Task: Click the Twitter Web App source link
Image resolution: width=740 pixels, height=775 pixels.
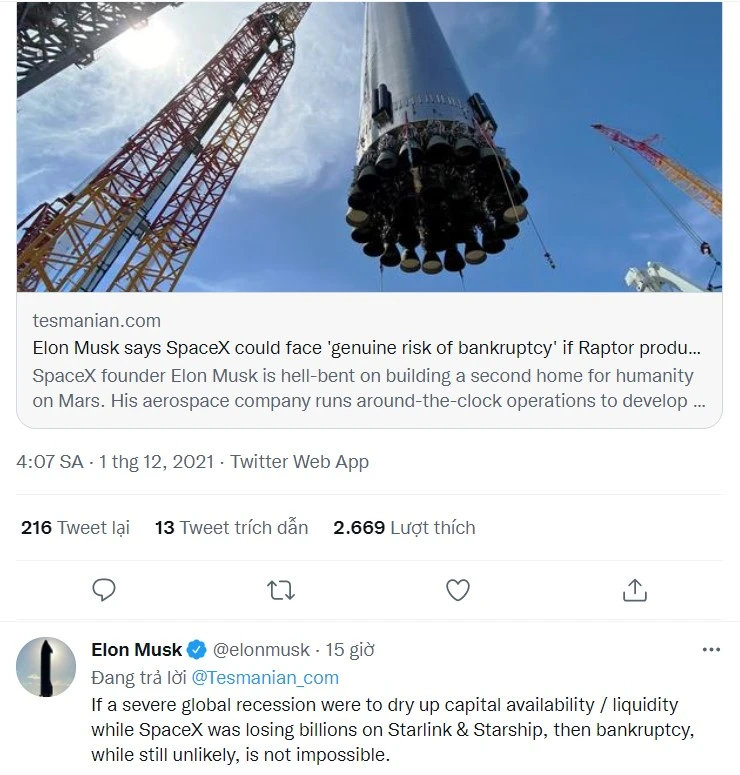Action: pos(299,462)
